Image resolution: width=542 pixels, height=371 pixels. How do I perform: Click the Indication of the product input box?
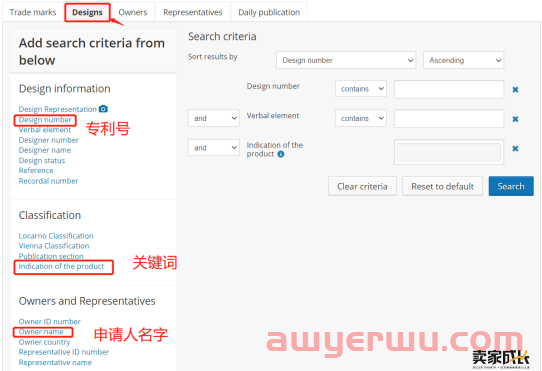449,152
